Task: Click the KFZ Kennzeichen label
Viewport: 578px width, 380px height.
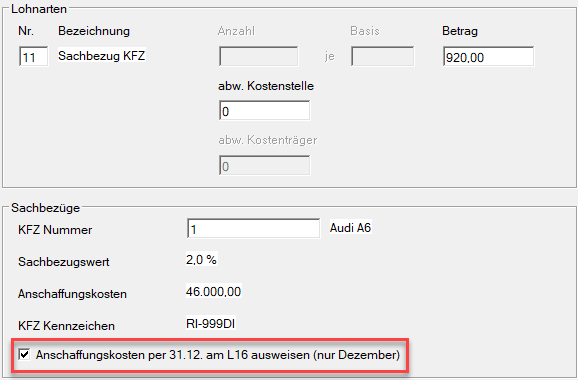Action: pyautogui.click(x=66, y=326)
